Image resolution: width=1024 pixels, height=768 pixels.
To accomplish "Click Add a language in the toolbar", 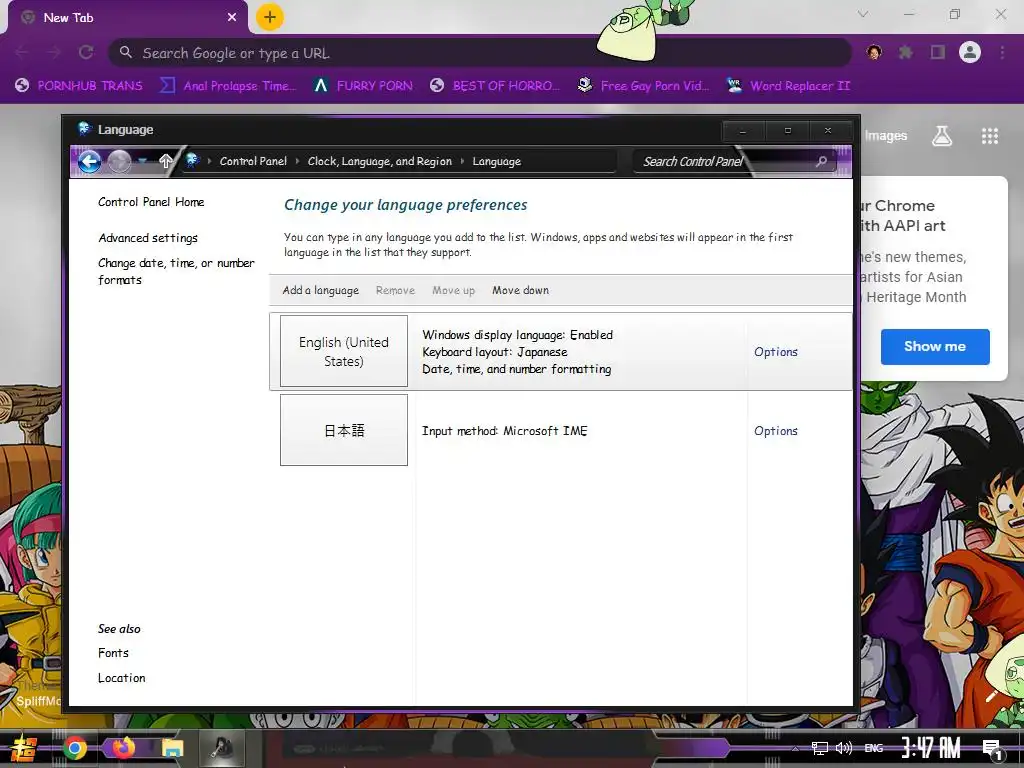I will tap(321, 290).
